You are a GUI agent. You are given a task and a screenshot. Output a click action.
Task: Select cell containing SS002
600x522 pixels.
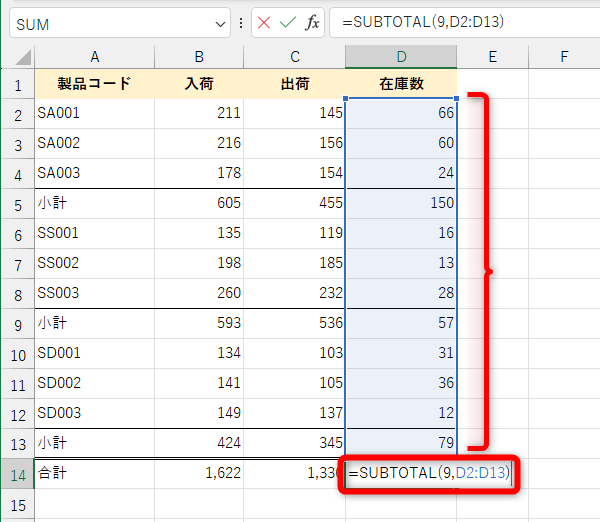coord(95,263)
